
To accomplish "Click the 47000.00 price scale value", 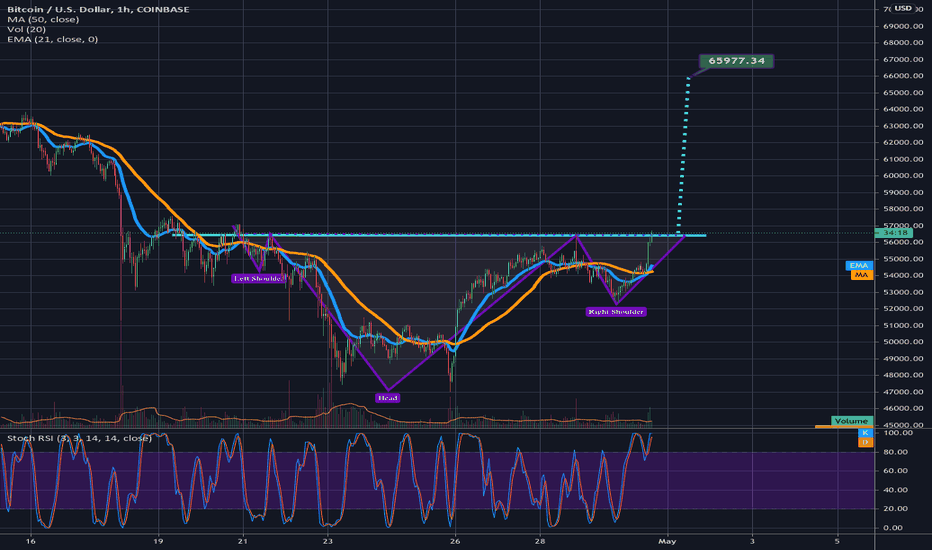I will click(x=903, y=392).
